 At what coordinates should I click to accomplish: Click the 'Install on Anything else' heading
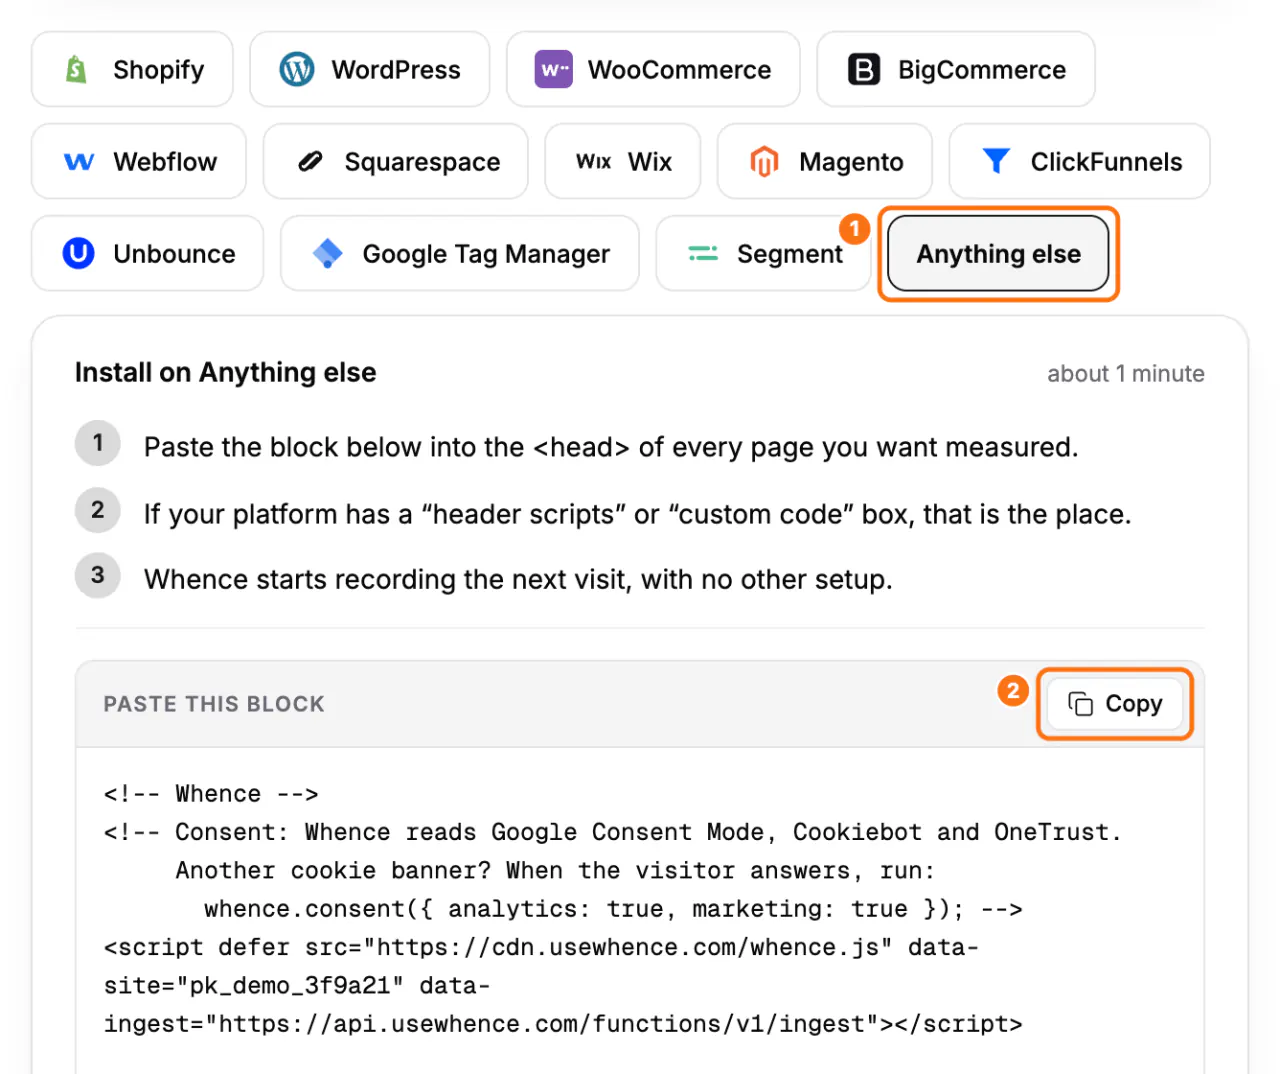[226, 373]
